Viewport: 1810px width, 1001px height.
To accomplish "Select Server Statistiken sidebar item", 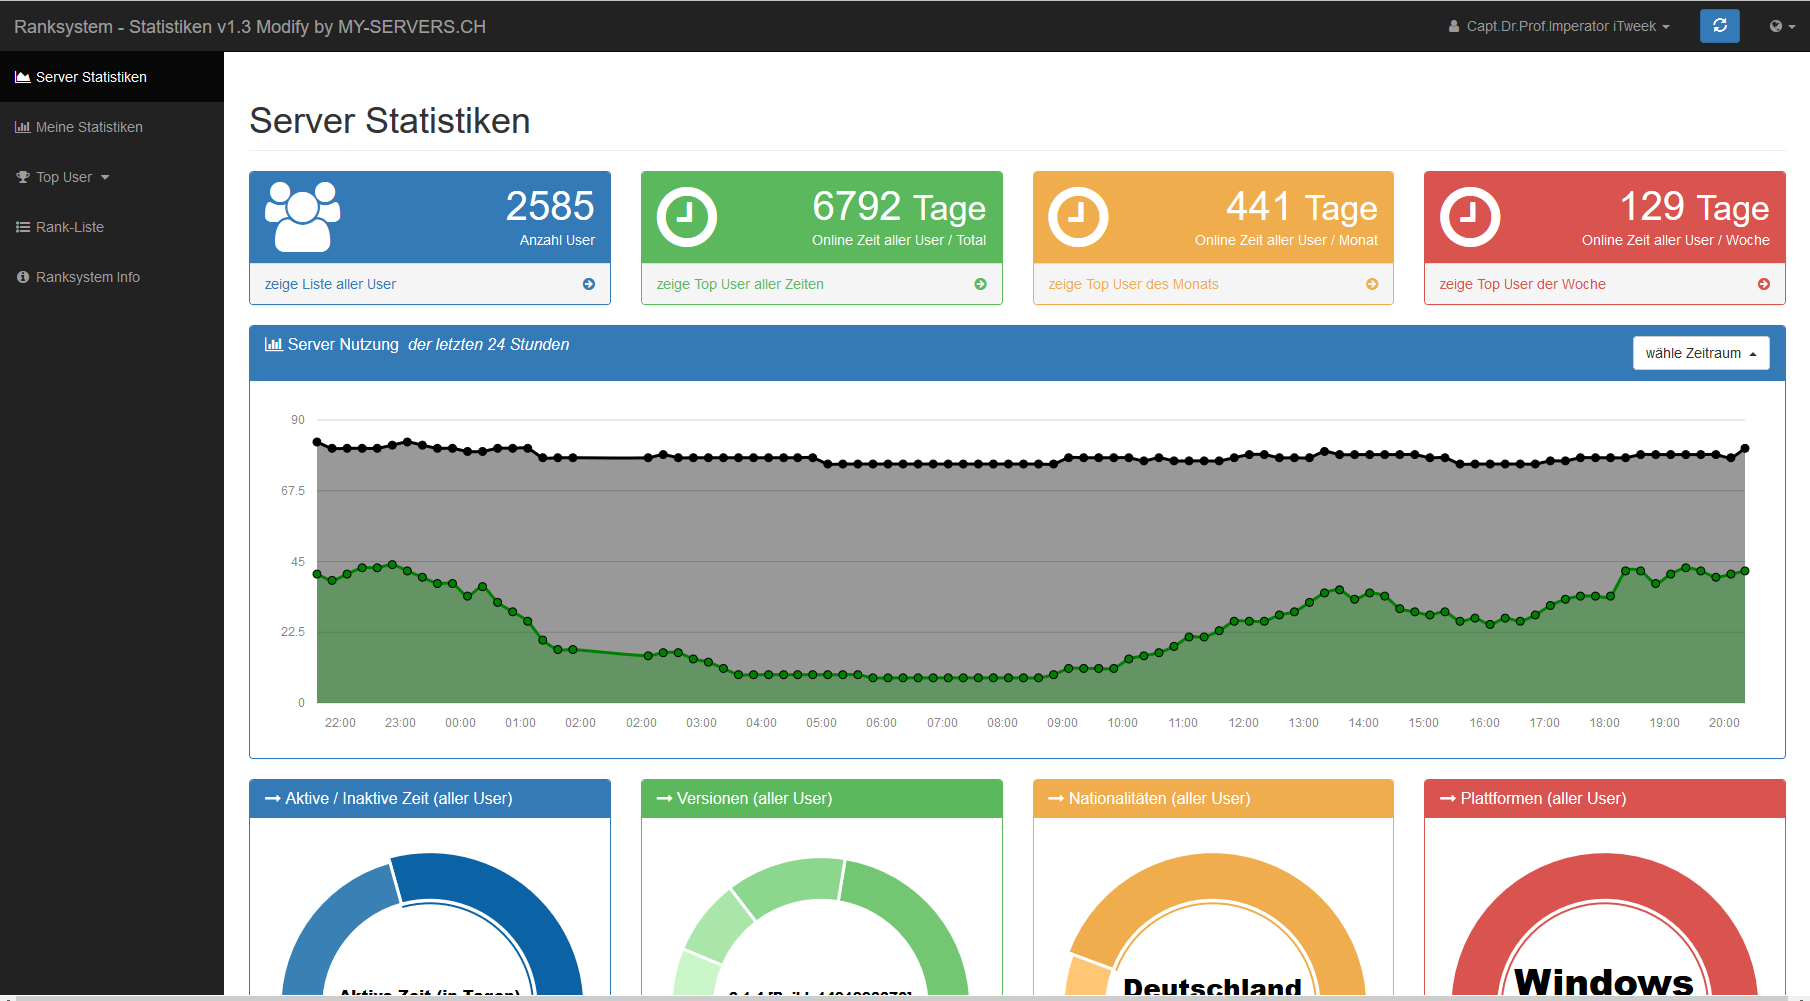I will click(91, 77).
